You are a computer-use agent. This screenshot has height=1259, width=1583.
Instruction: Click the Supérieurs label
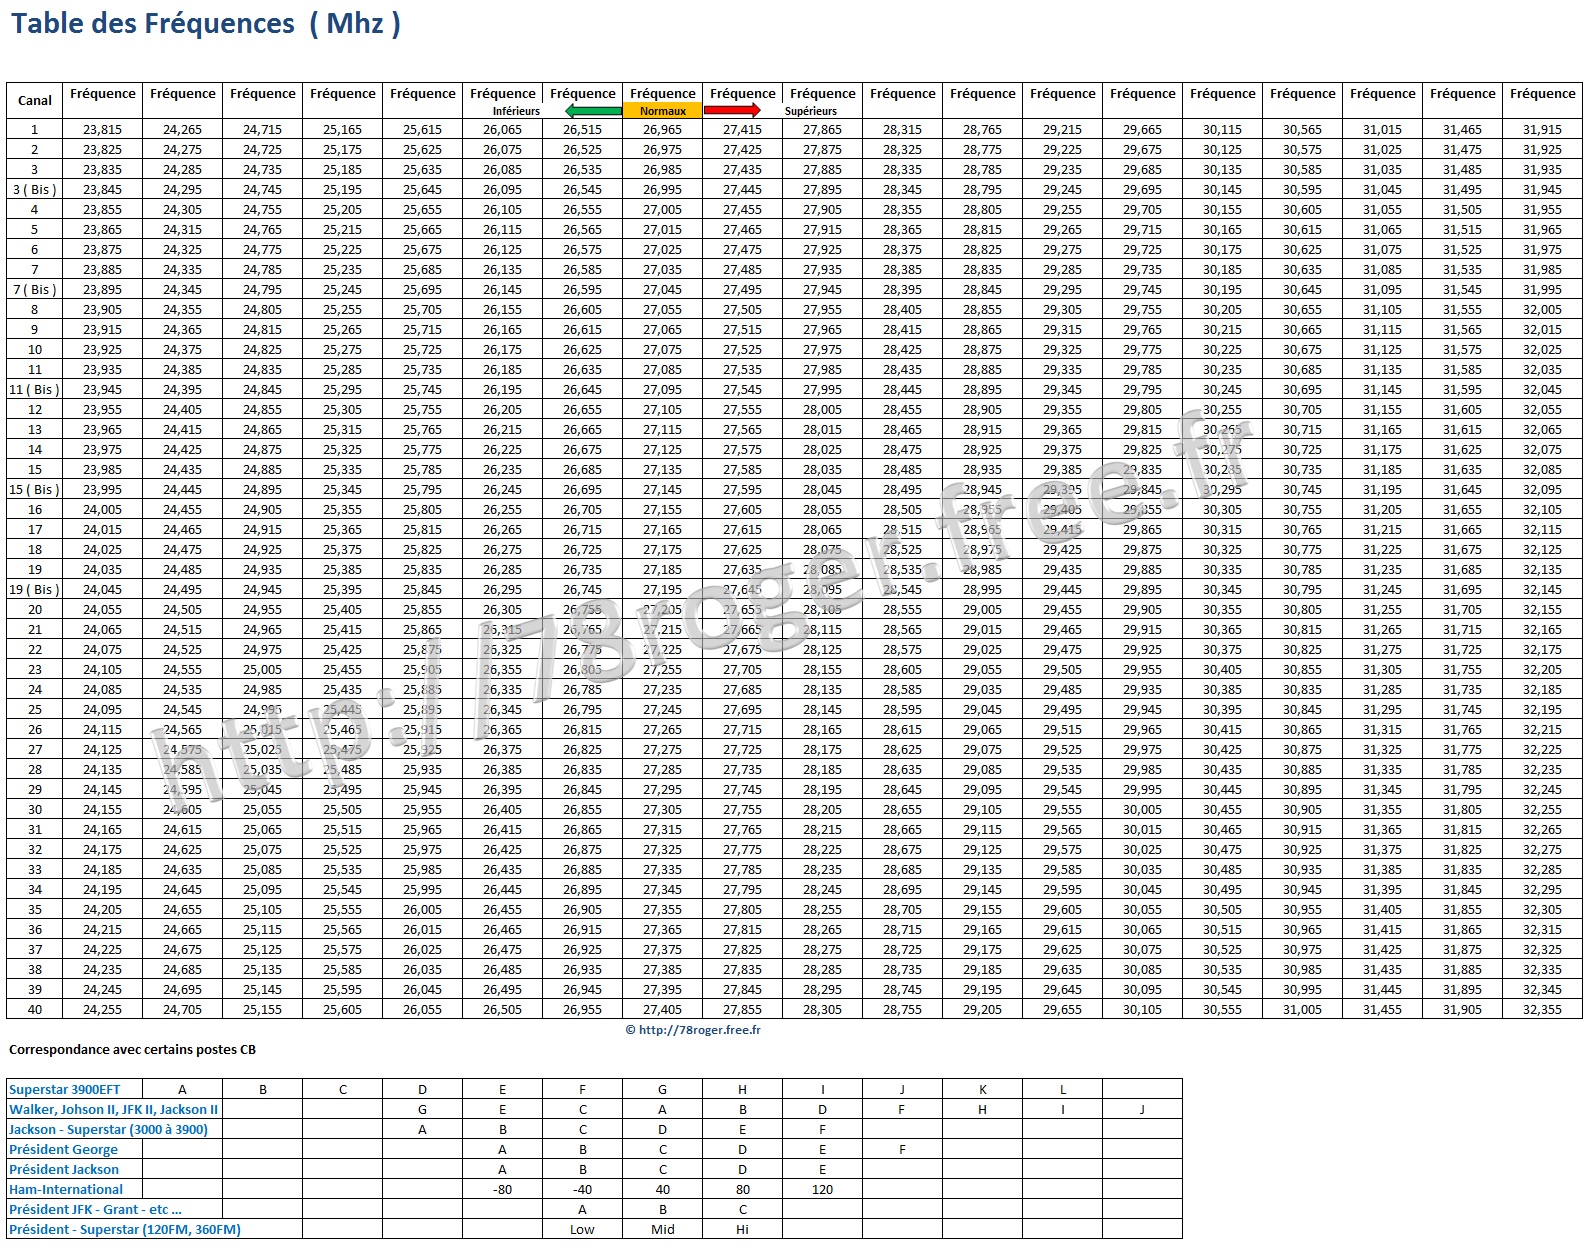coord(811,111)
